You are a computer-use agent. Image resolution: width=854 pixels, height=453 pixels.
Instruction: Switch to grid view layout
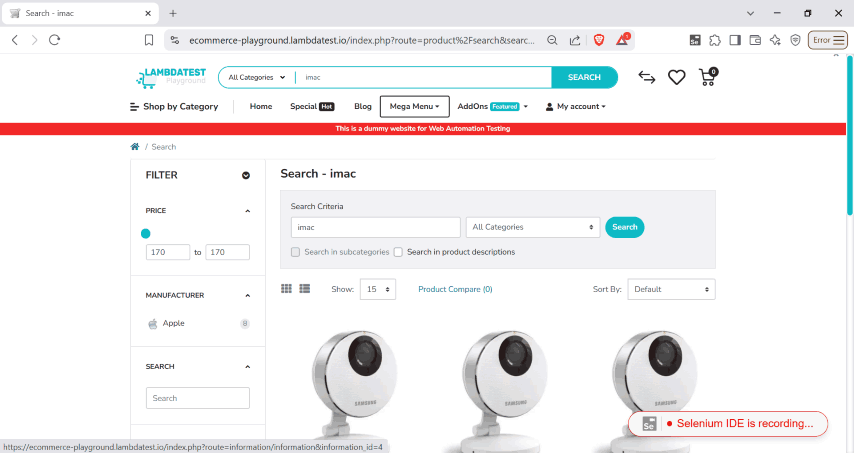coord(286,289)
